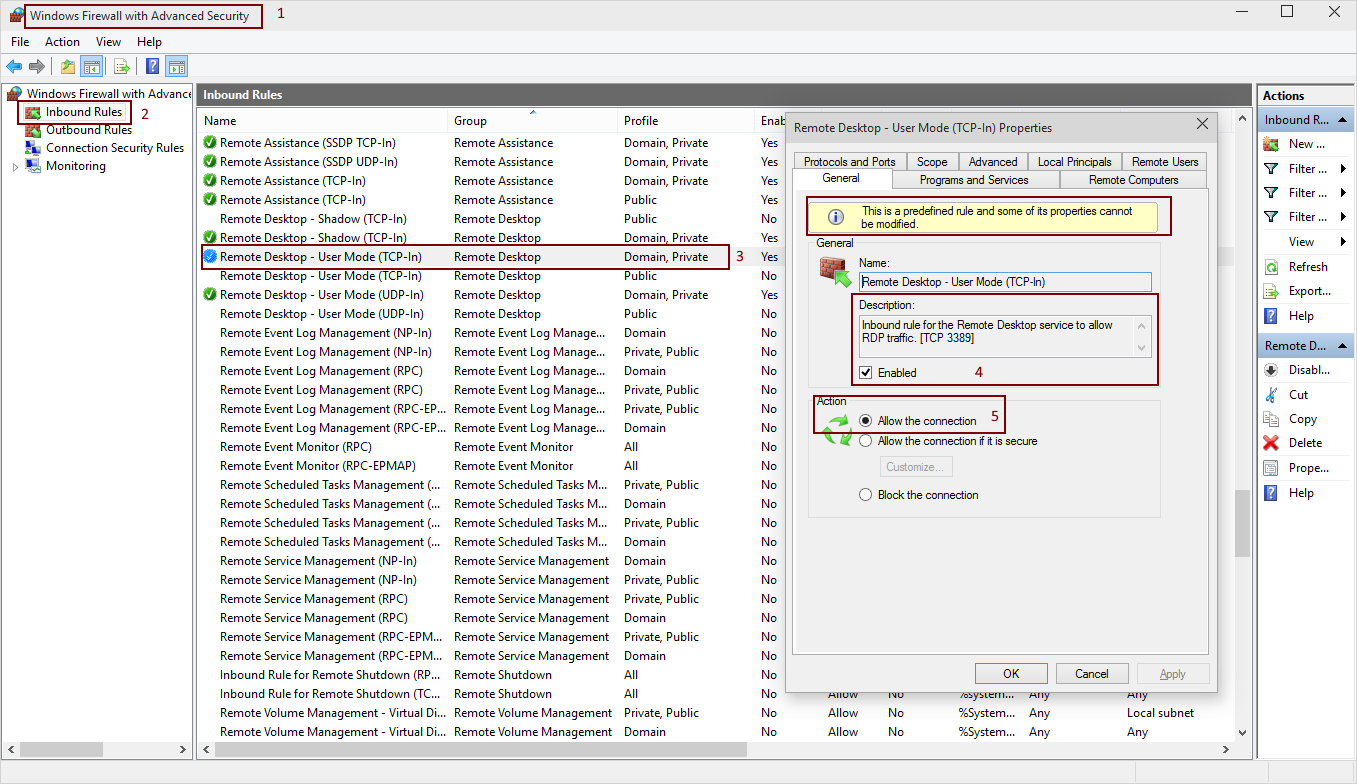Open the View submenu in Actions pane
This screenshot has width=1357, height=784.
tap(1343, 242)
